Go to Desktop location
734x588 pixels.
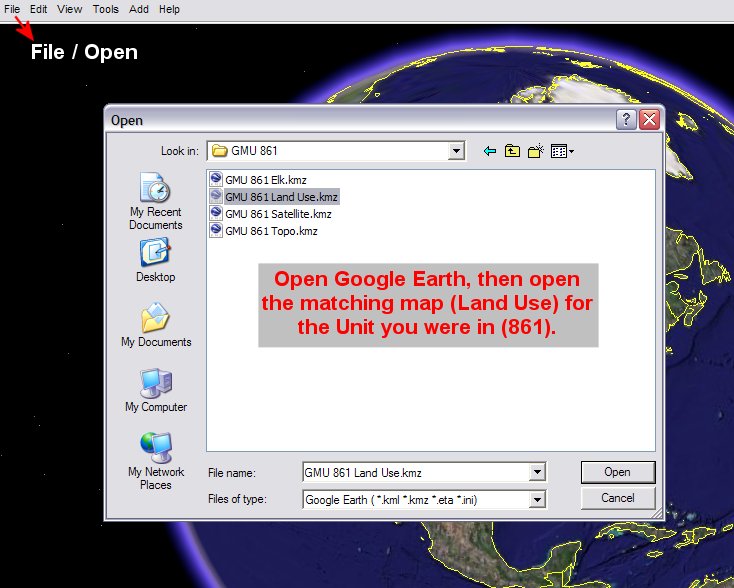156,260
